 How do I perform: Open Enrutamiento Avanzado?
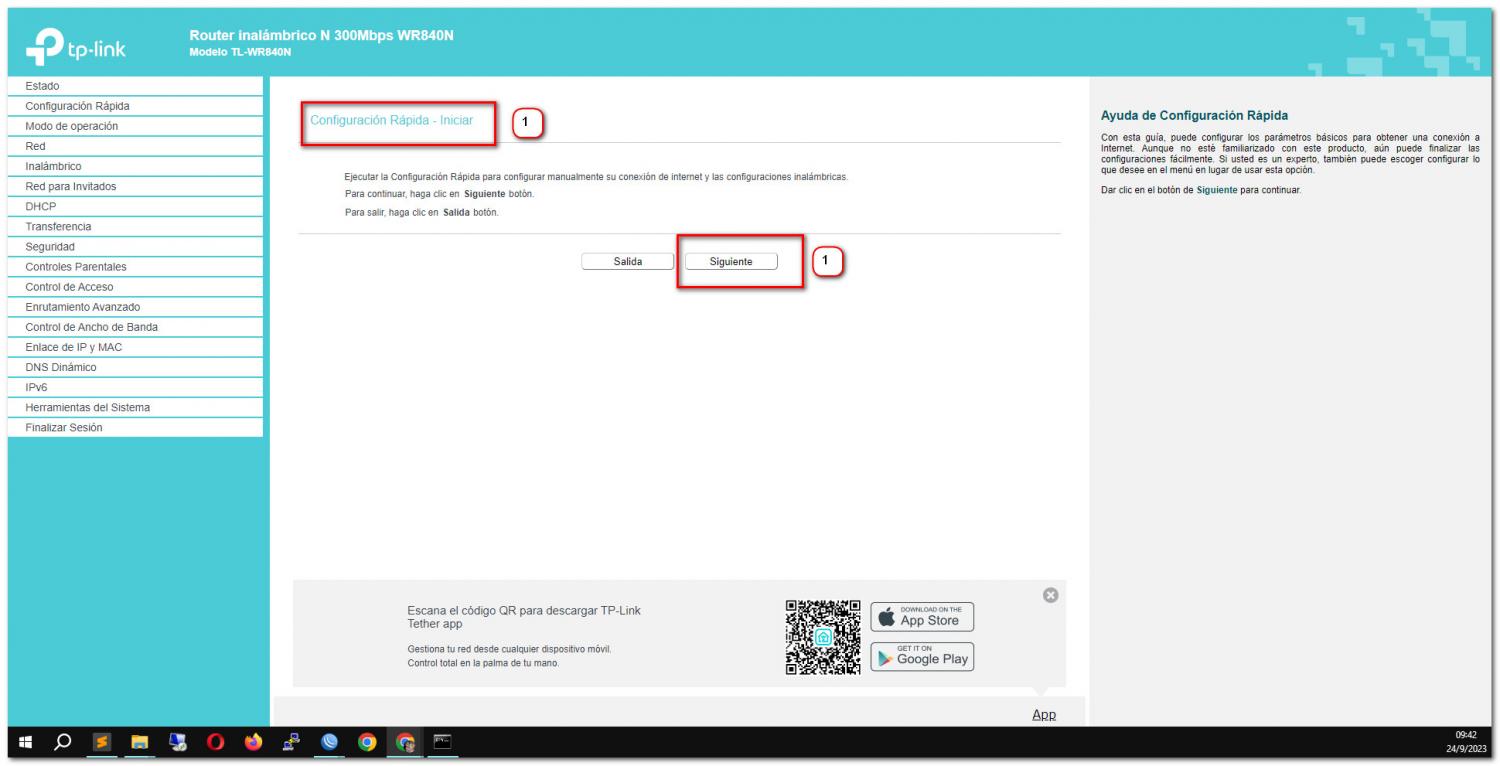(135, 307)
